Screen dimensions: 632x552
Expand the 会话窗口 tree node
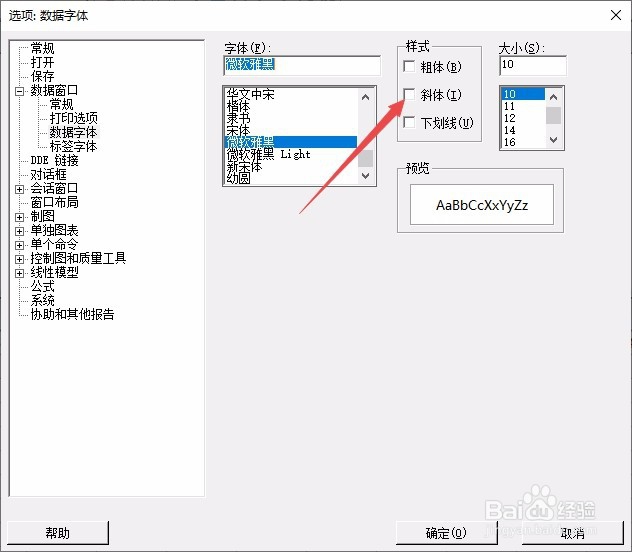(19, 189)
